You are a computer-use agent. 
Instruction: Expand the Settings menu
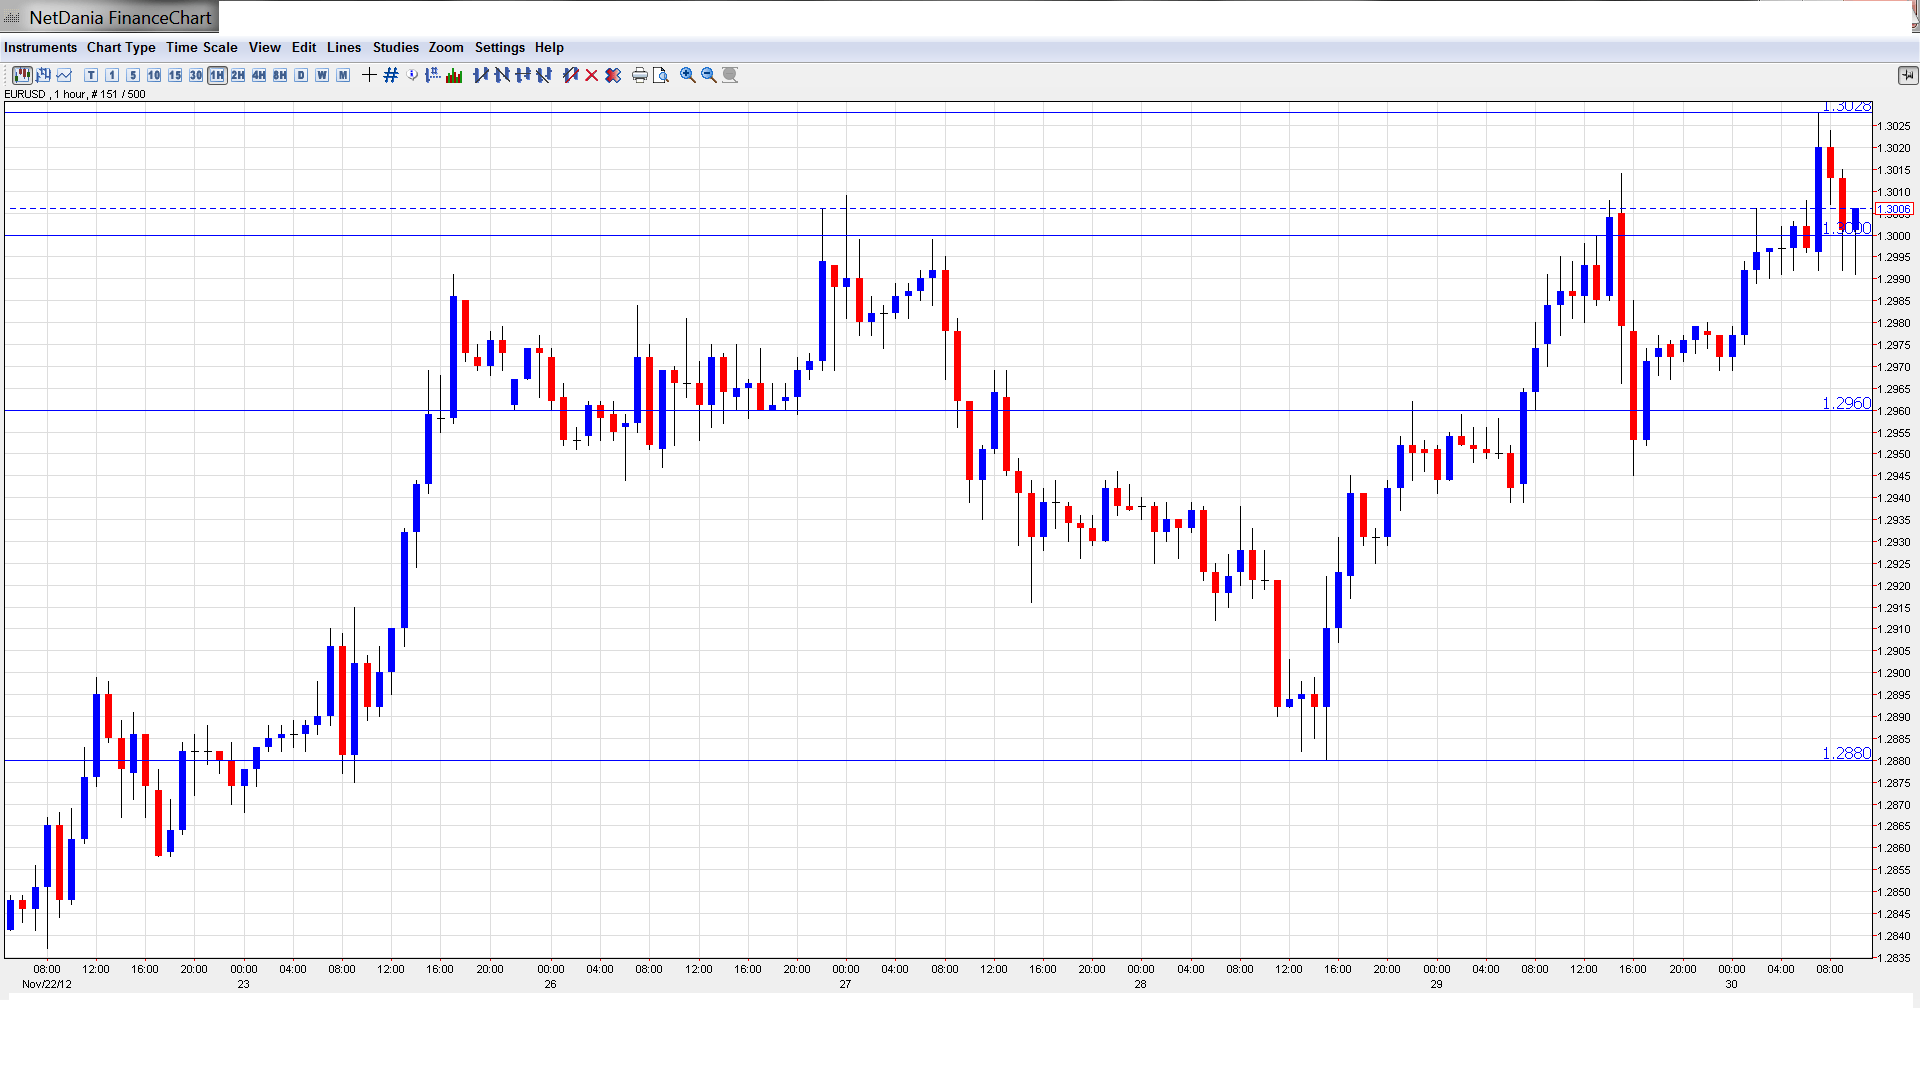coord(499,47)
